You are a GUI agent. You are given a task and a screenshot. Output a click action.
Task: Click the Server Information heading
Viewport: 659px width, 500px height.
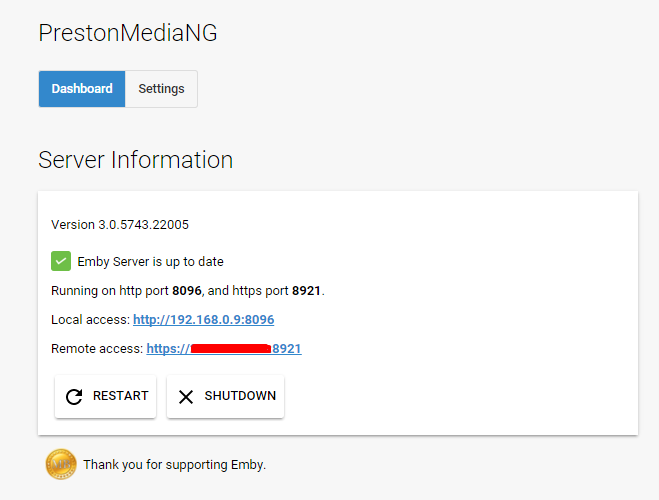click(x=135, y=160)
